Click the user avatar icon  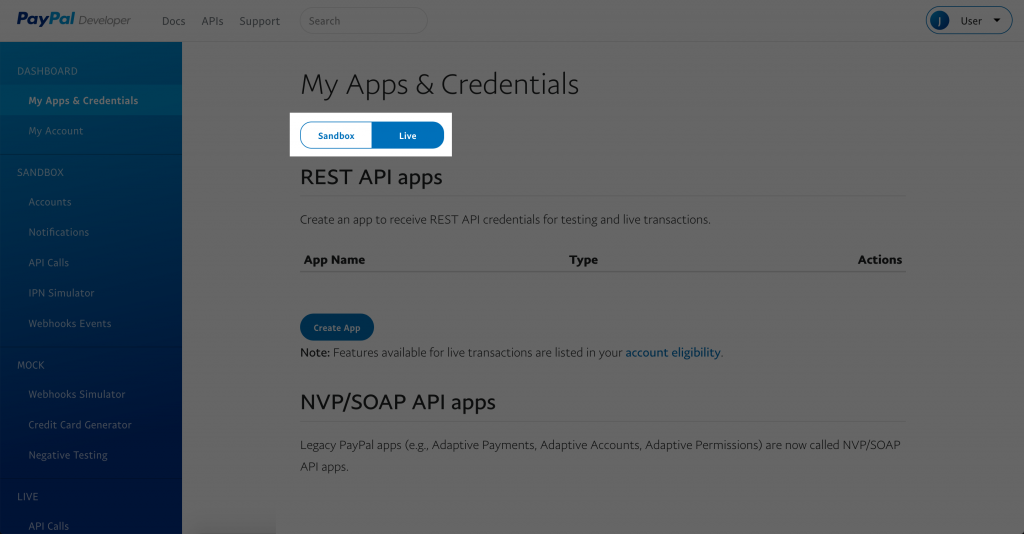[x=940, y=21]
